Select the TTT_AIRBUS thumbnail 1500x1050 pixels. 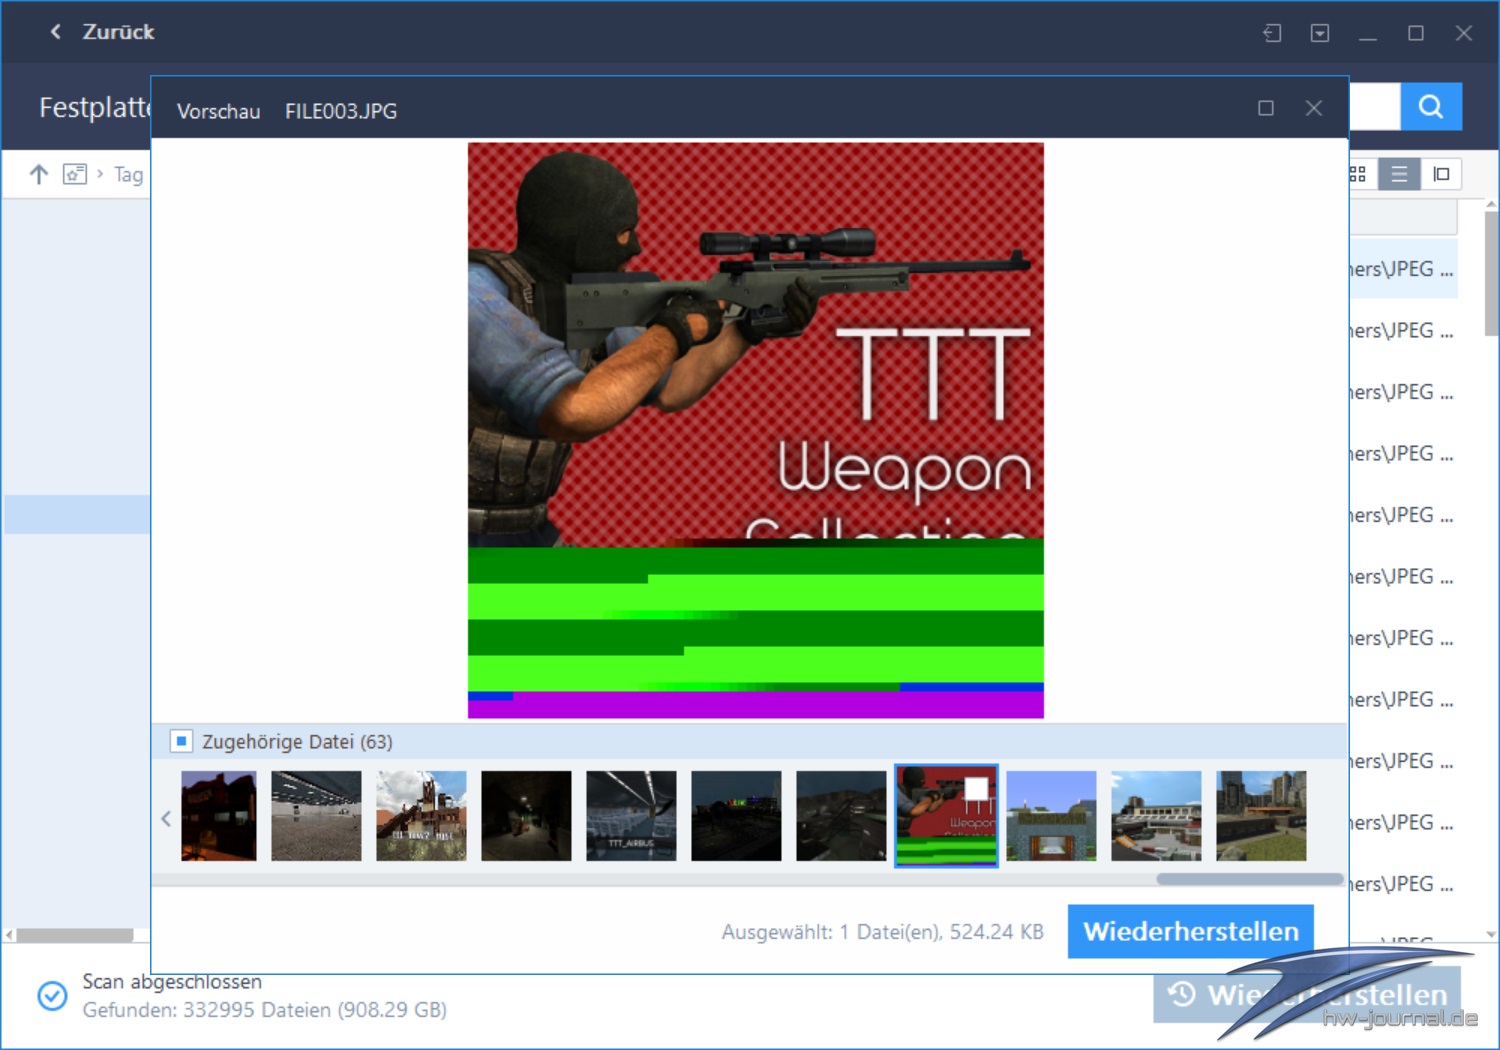[631, 815]
